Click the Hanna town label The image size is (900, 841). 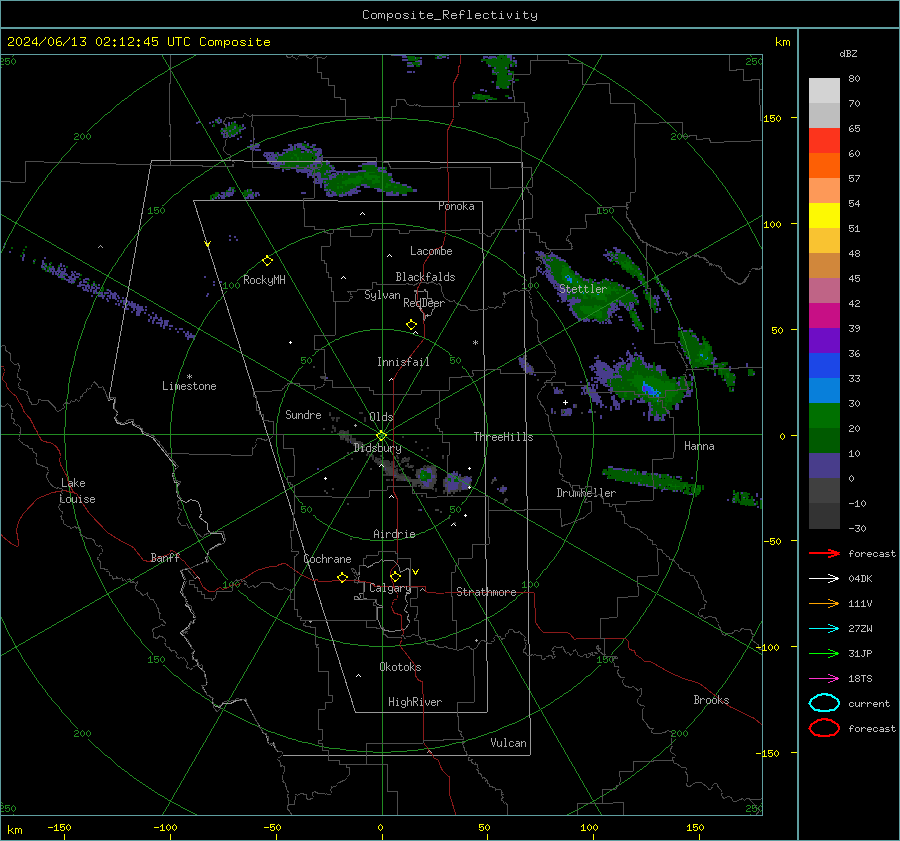699,446
